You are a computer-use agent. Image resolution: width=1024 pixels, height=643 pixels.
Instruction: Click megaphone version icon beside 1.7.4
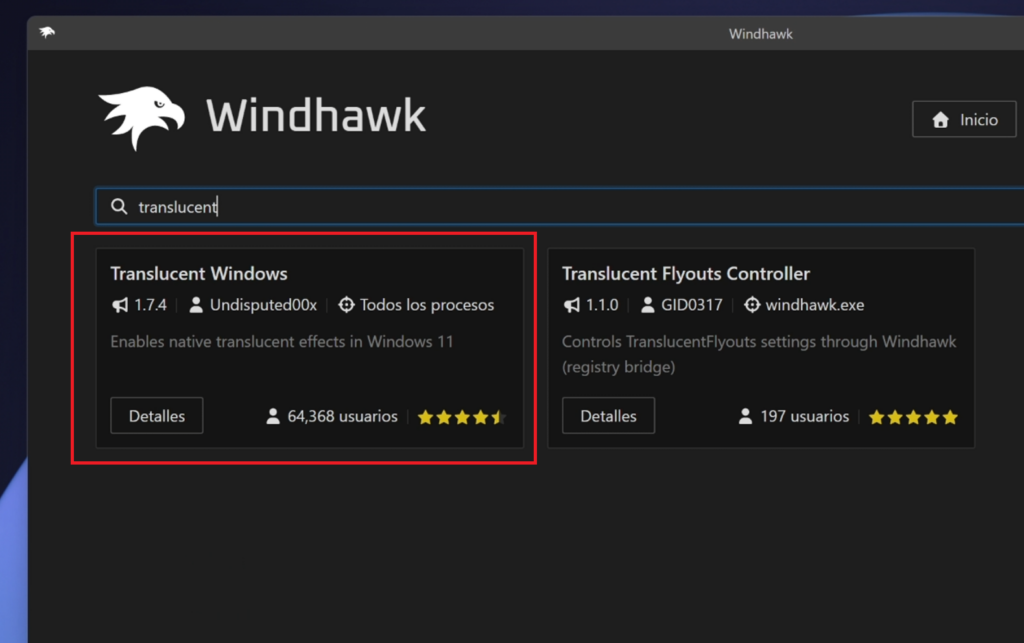120,305
